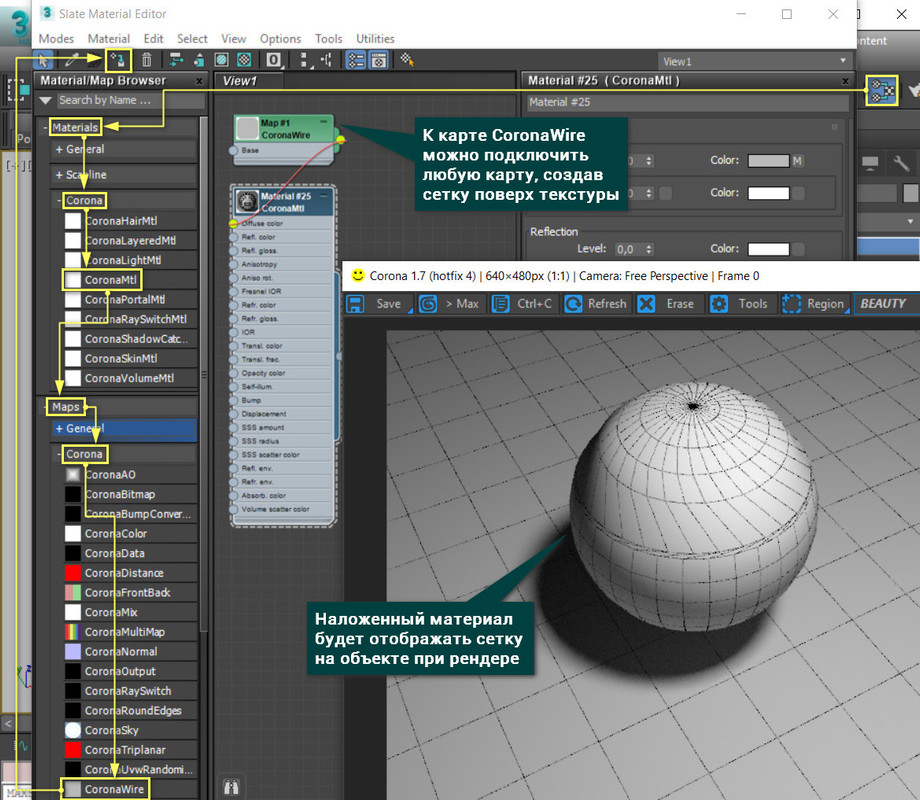This screenshot has width=920, height=800.
Task: Click Hide Unused Nodeslots icon
Action: coord(199,60)
